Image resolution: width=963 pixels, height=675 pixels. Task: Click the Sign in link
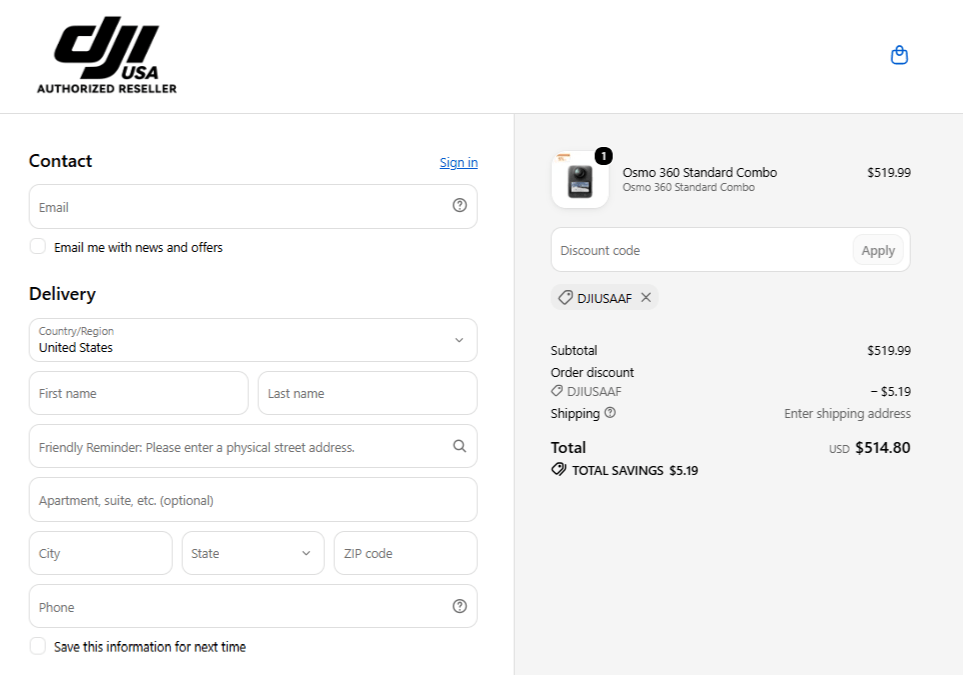(459, 162)
